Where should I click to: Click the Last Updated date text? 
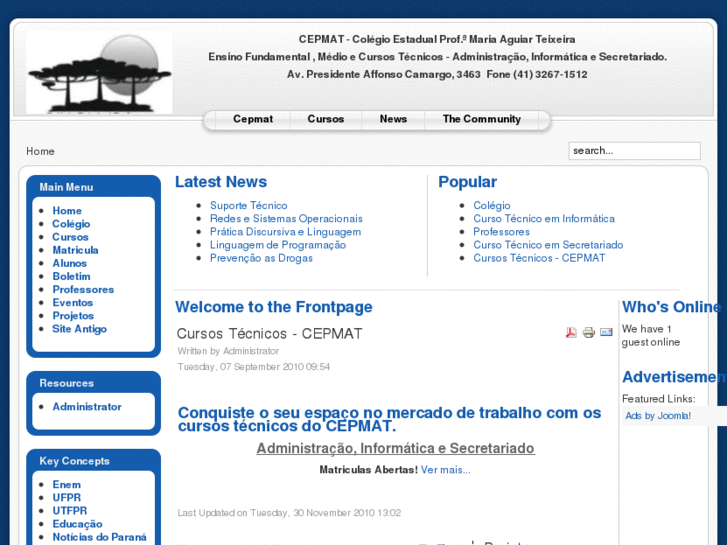(x=289, y=513)
